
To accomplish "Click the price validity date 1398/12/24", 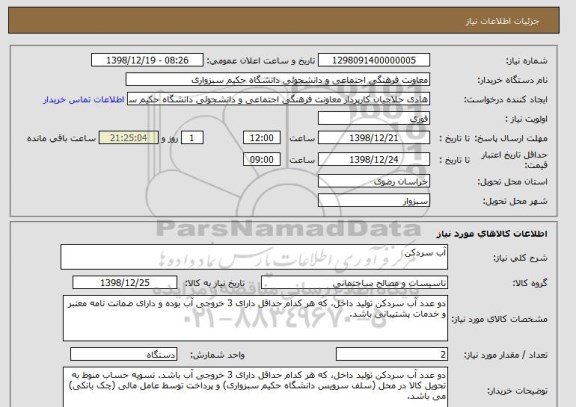I will pyautogui.click(x=374, y=160).
